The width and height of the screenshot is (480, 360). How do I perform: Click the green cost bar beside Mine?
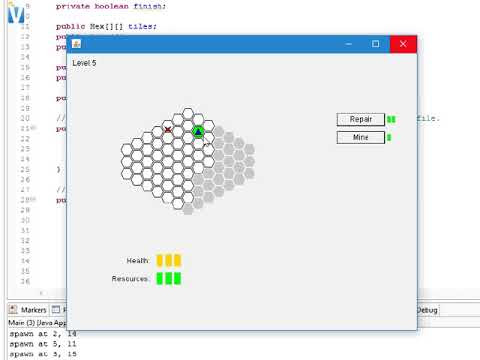389,137
